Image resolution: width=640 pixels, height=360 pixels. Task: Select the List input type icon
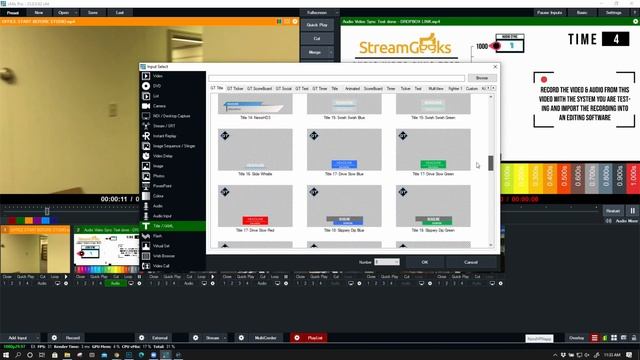[146, 96]
